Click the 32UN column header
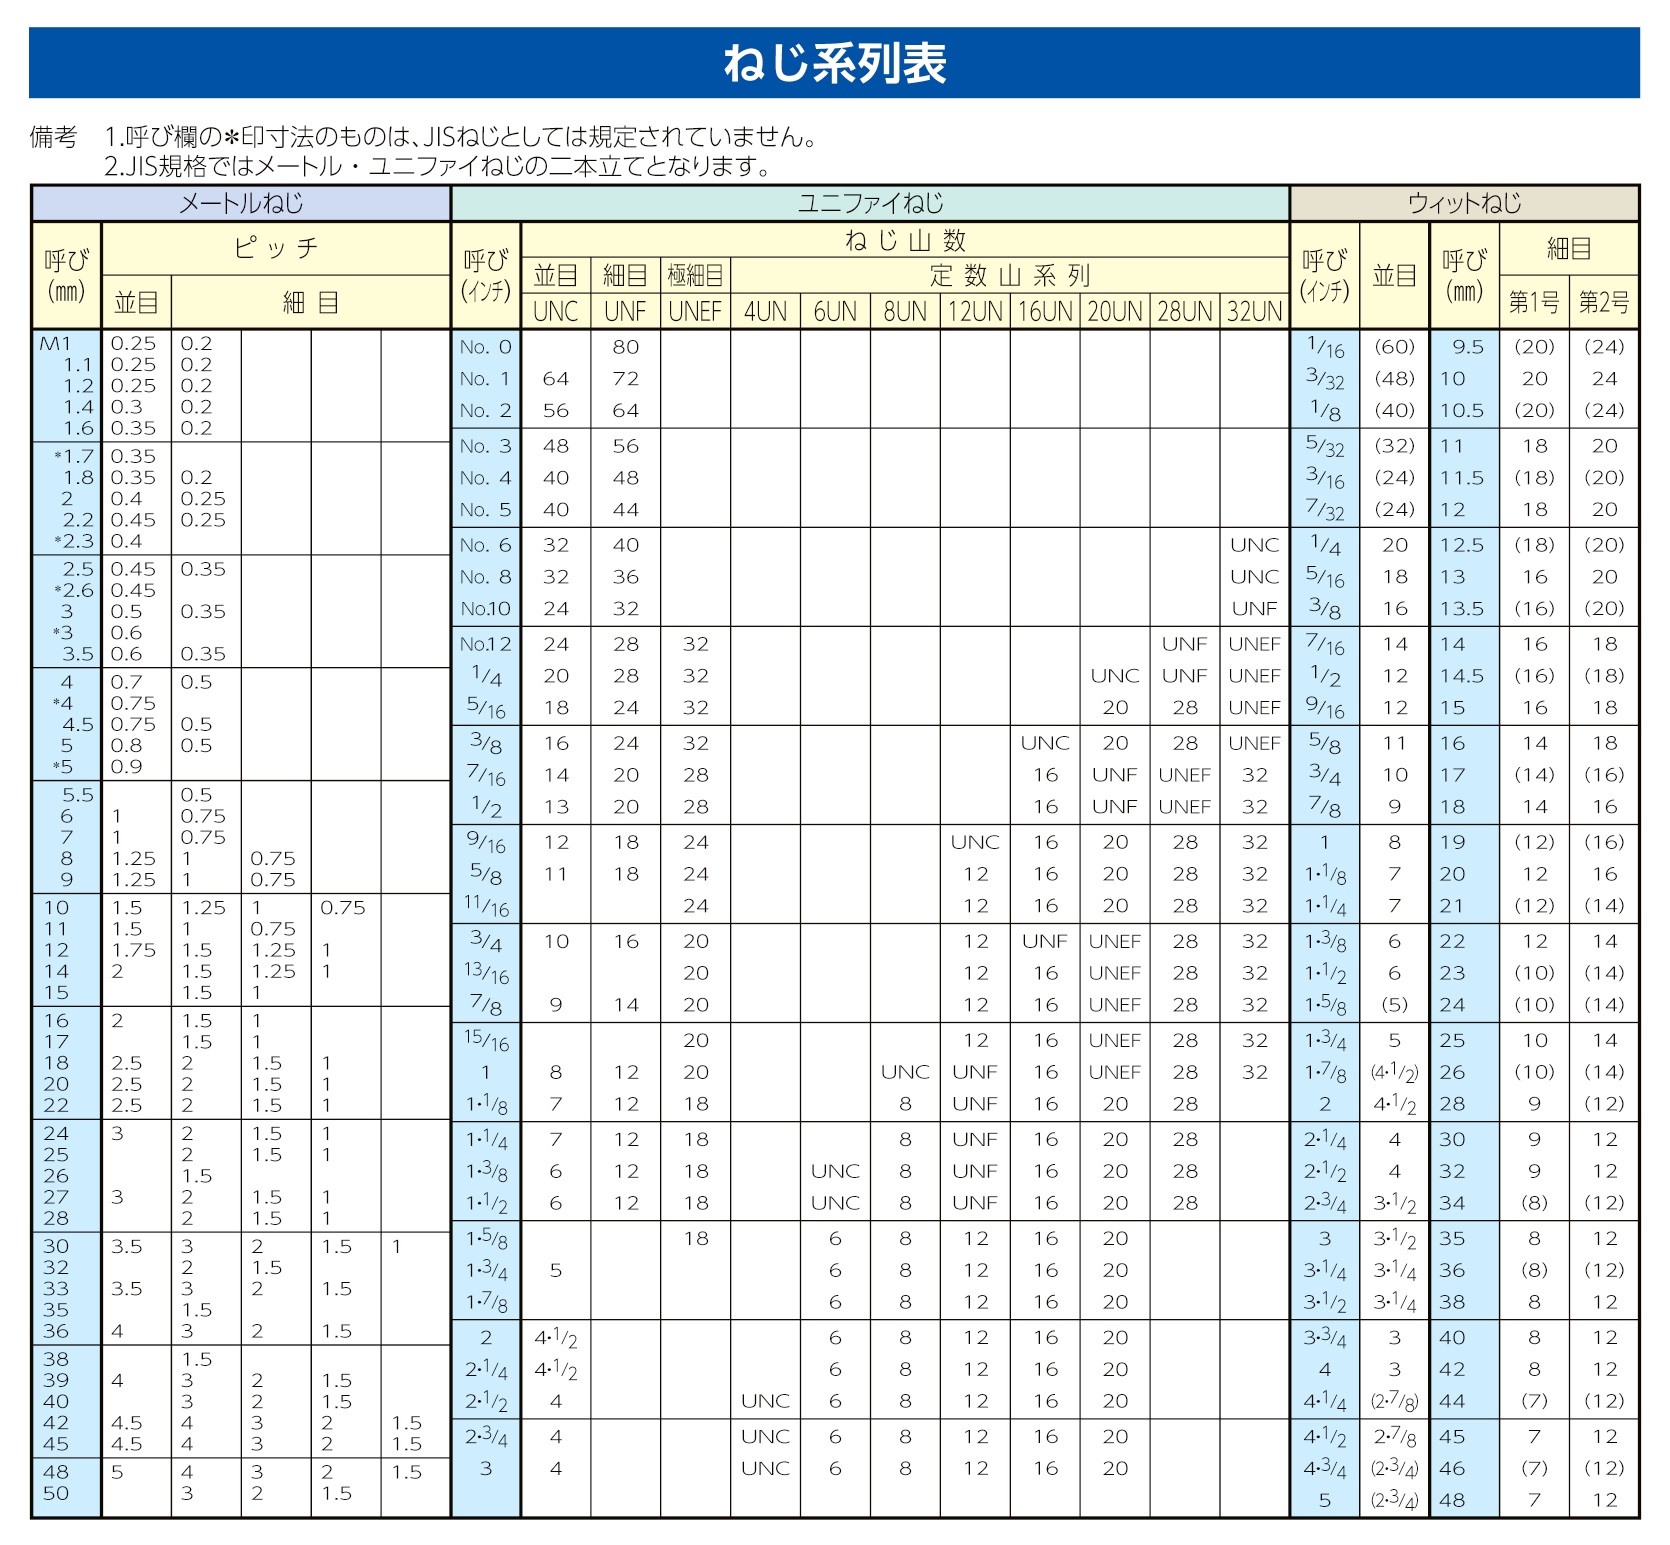Viewport: 1670px width, 1545px height. 1254,311
